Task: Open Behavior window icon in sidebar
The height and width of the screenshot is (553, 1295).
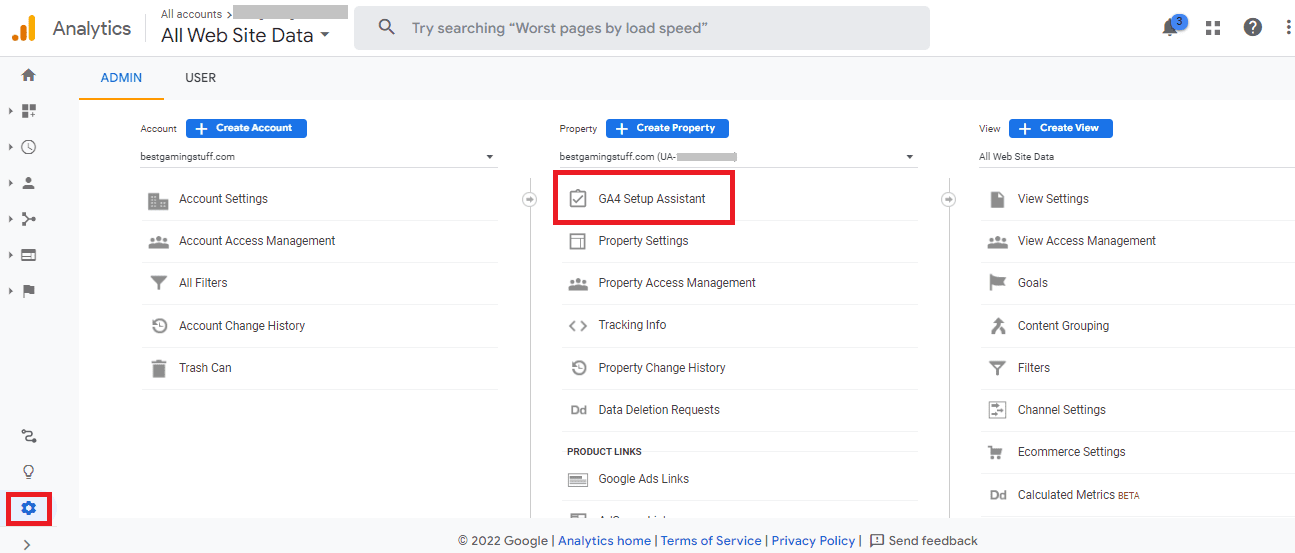Action: [28, 255]
